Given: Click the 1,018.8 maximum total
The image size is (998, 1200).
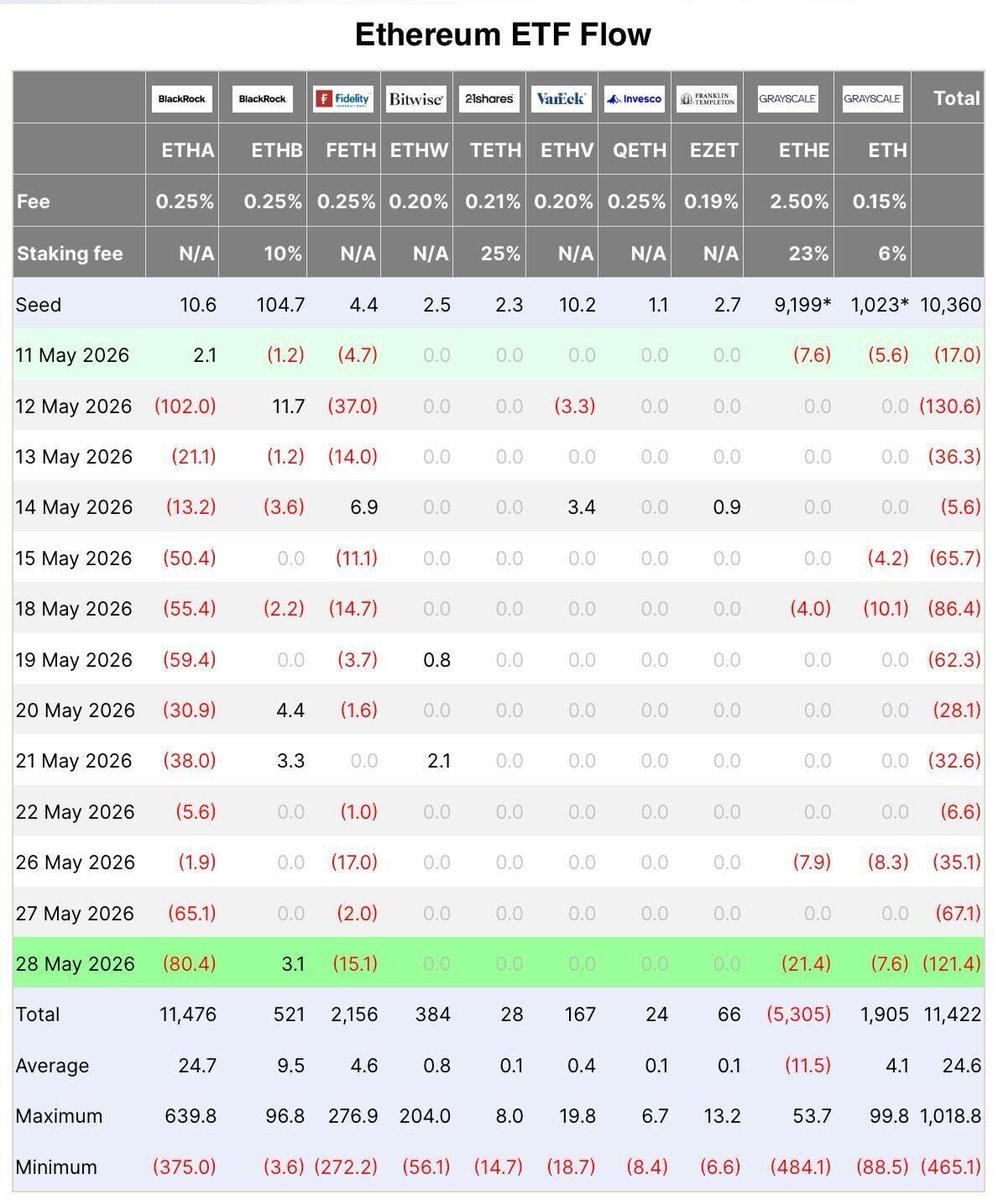Looking at the screenshot, I should click(x=950, y=1116).
